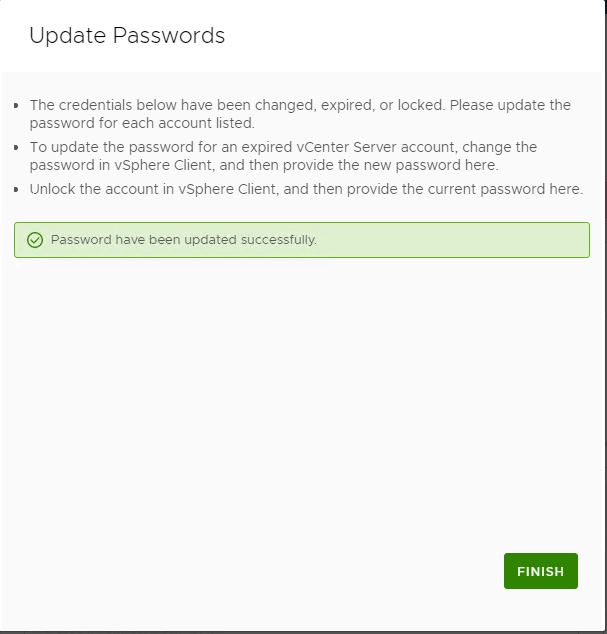Click the FINISH button
The height and width of the screenshot is (634, 607).
(x=540, y=571)
